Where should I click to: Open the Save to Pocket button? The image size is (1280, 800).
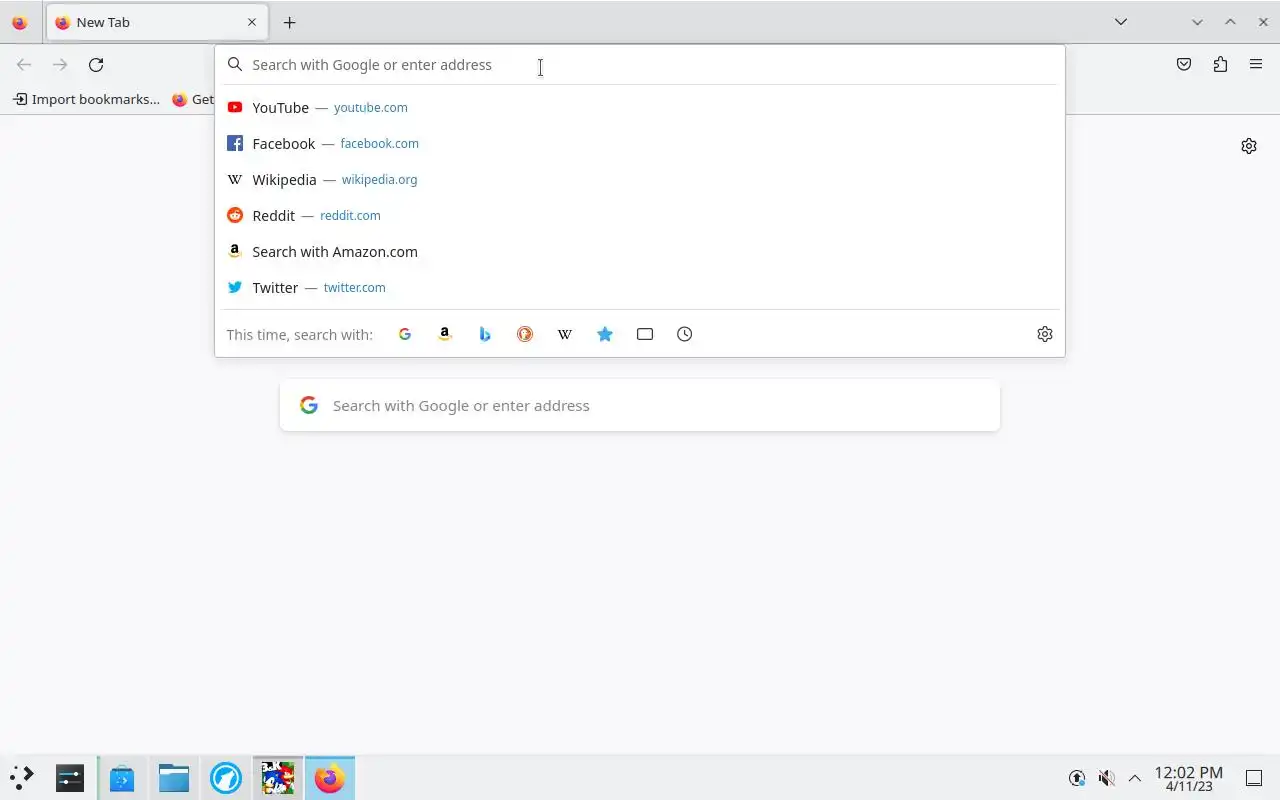pyautogui.click(x=1184, y=65)
